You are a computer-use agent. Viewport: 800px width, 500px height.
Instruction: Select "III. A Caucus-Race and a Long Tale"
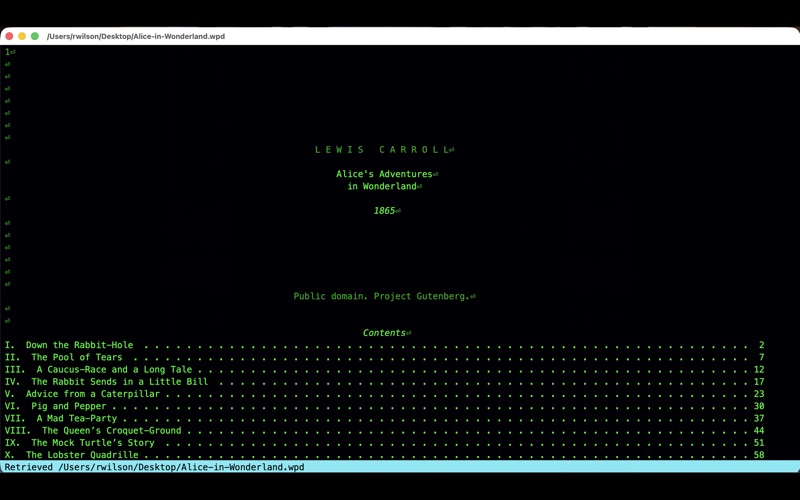pyautogui.click(x=98, y=369)
